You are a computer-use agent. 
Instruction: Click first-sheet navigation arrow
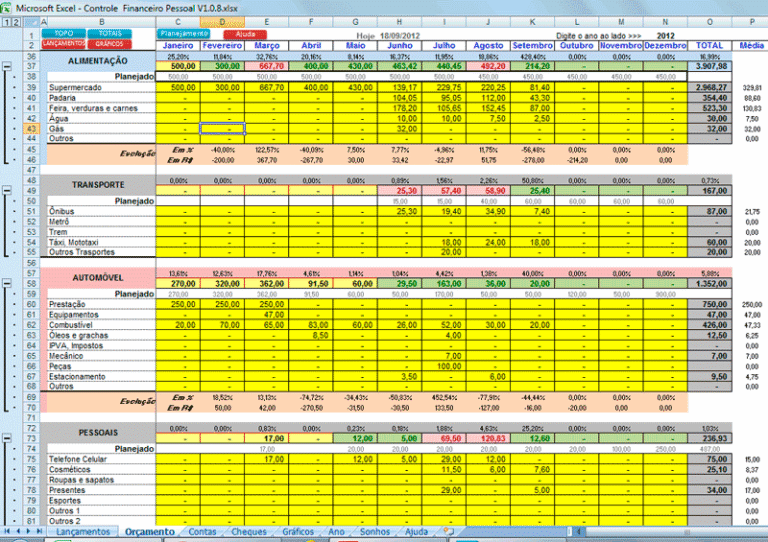tap(7, 531)
